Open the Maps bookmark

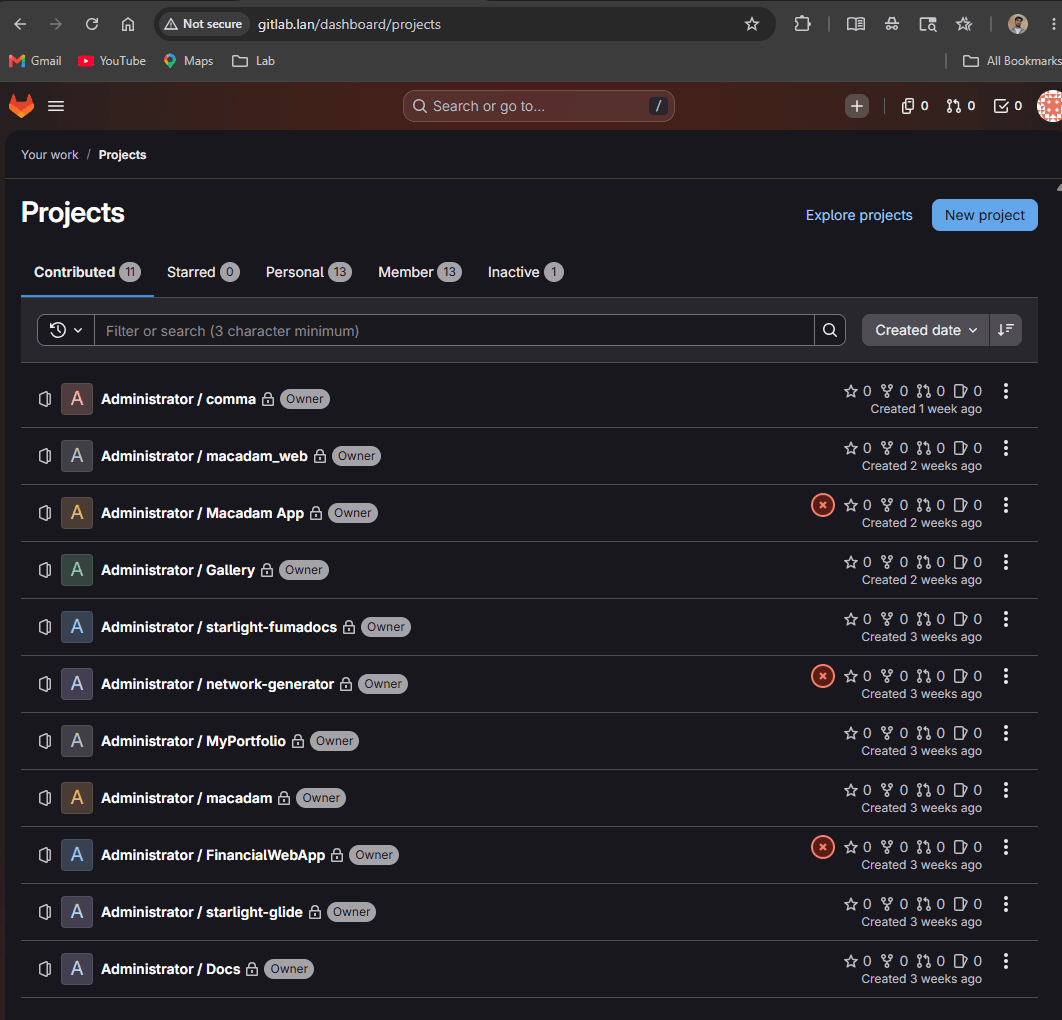click(x=188, y=61)
